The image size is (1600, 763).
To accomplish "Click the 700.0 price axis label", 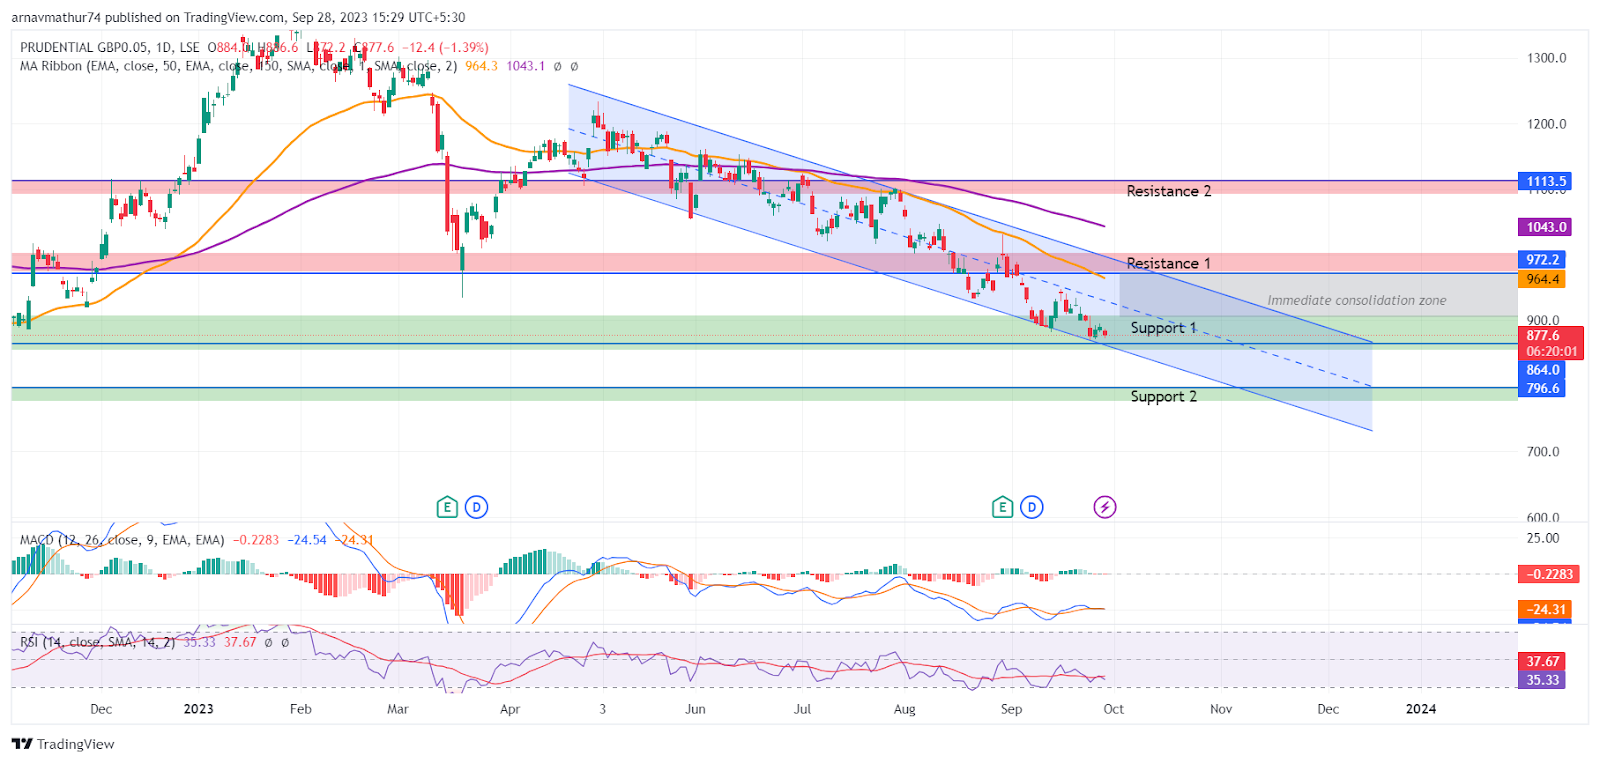I will (x=1543, y=452).
